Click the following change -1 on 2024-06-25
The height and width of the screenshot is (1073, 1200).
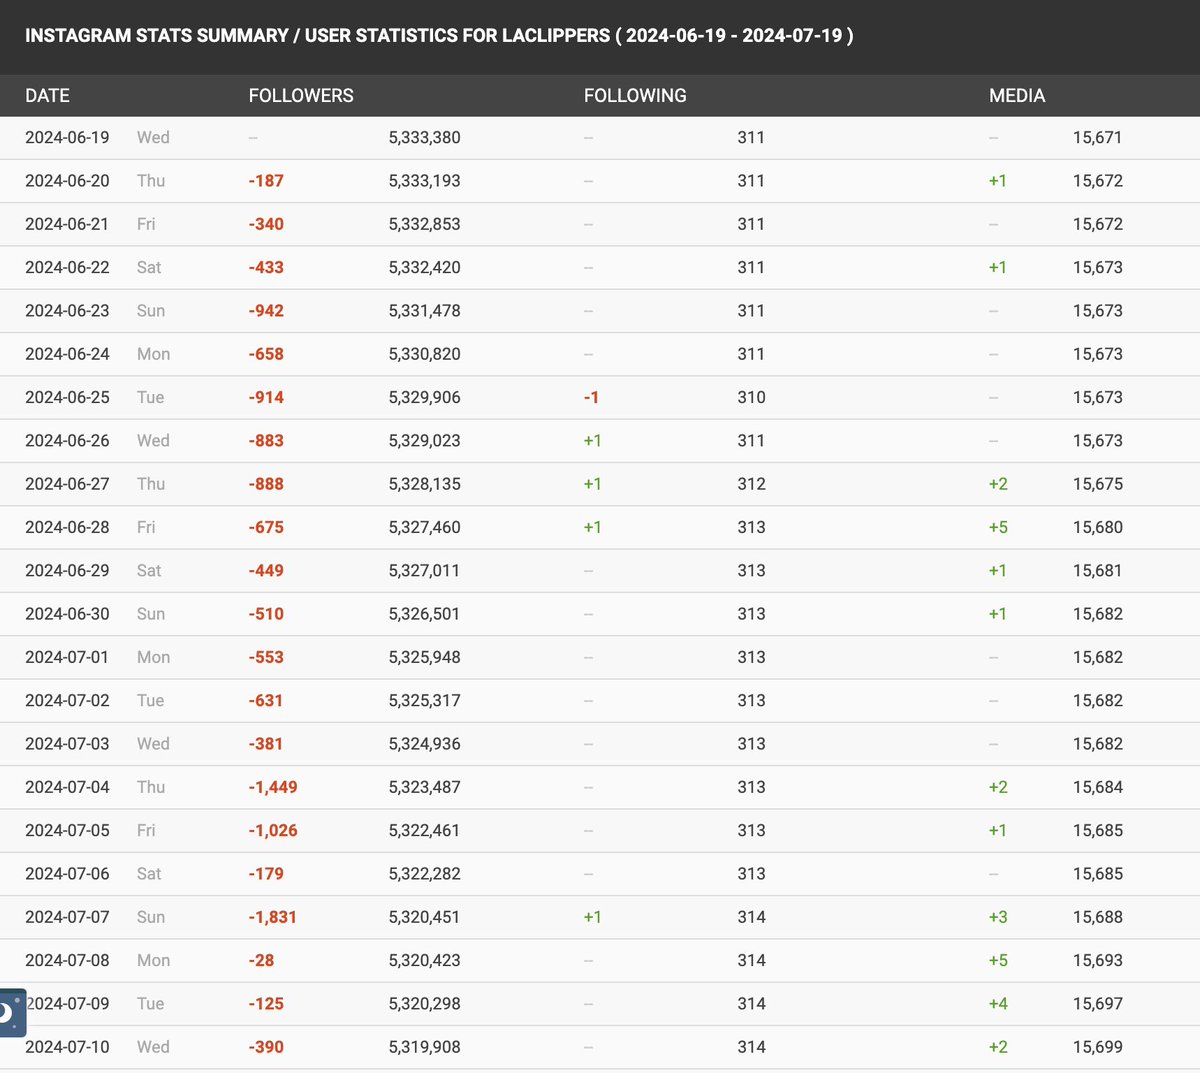[x=591, y=398]
